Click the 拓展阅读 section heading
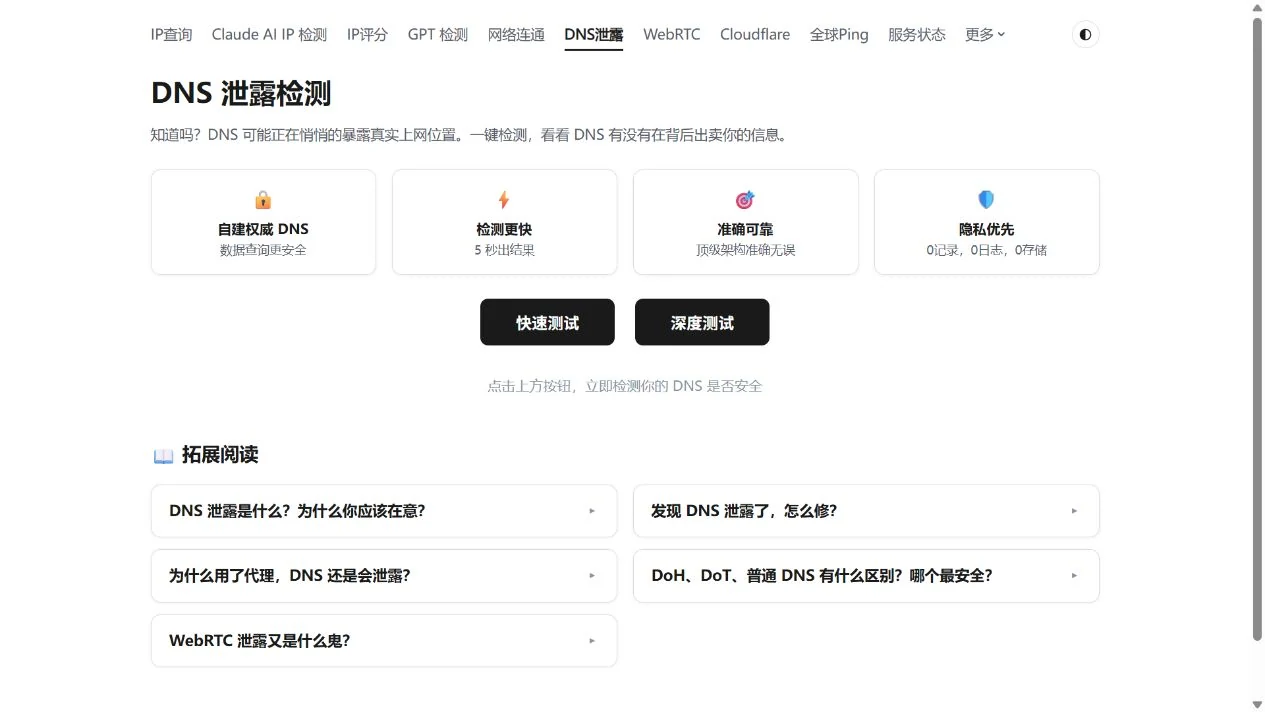Image resolution: width=1265 pixels, height=712 pixels. (220, 455)
